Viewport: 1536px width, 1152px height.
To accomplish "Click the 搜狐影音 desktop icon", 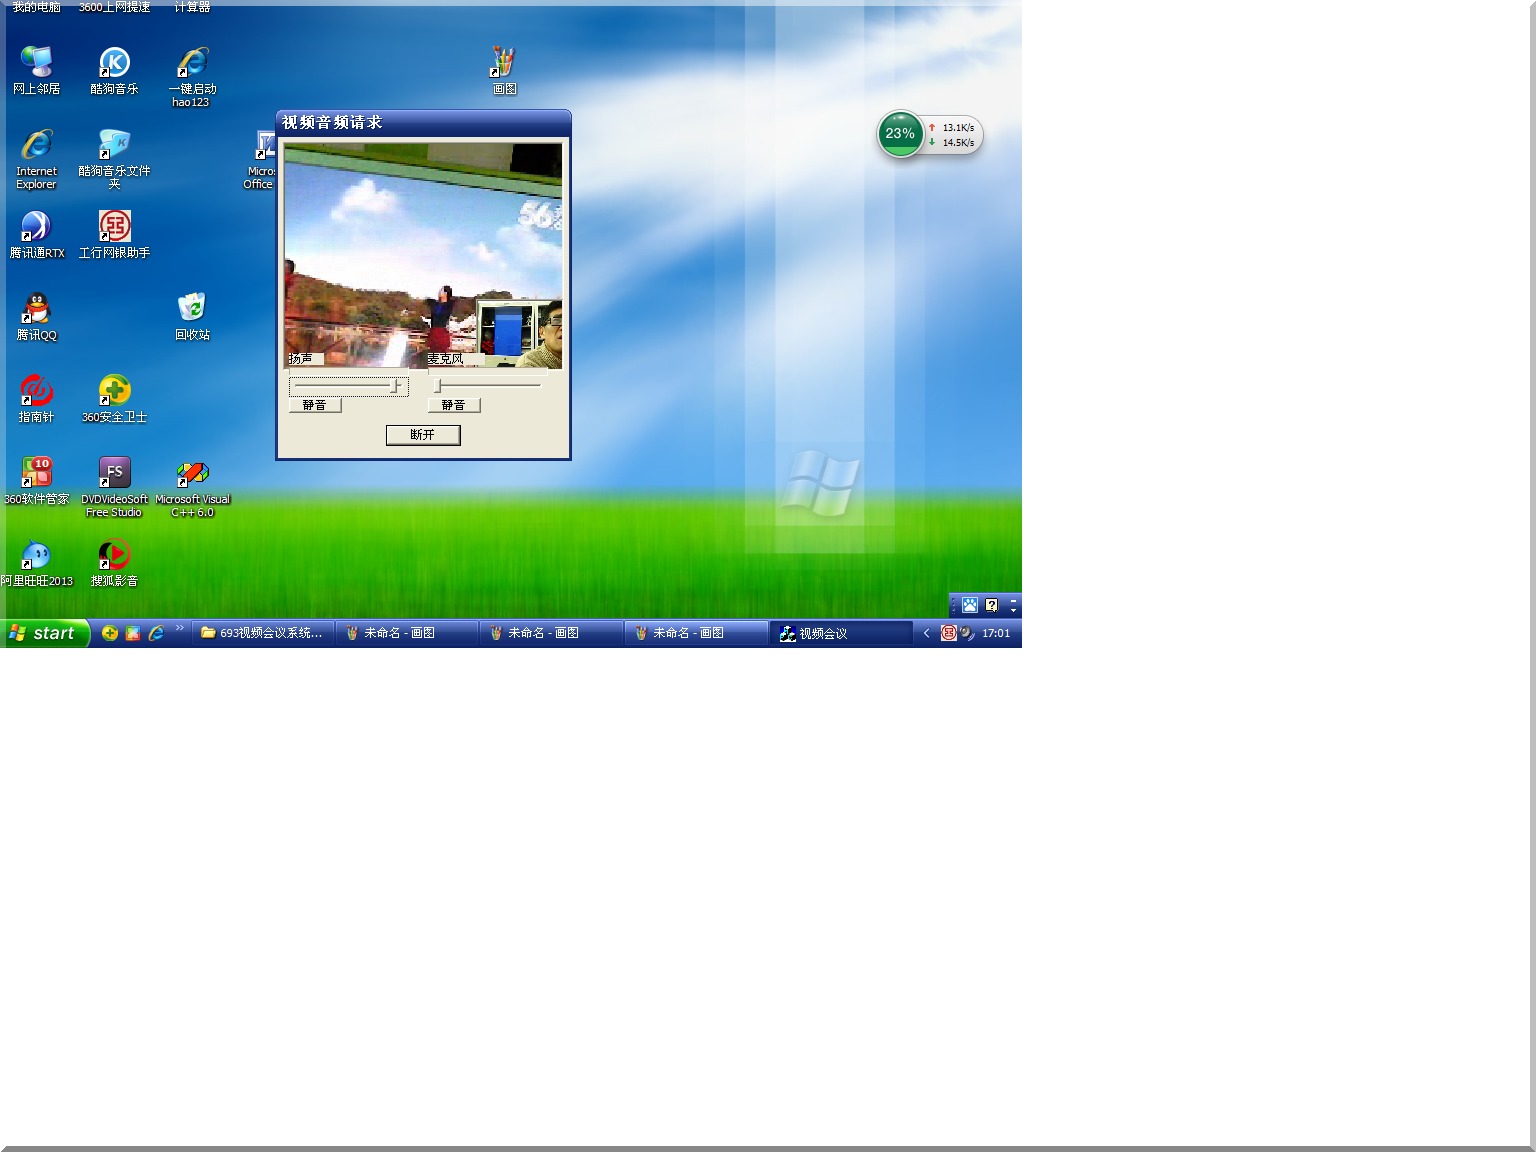I will click(114, 554).
